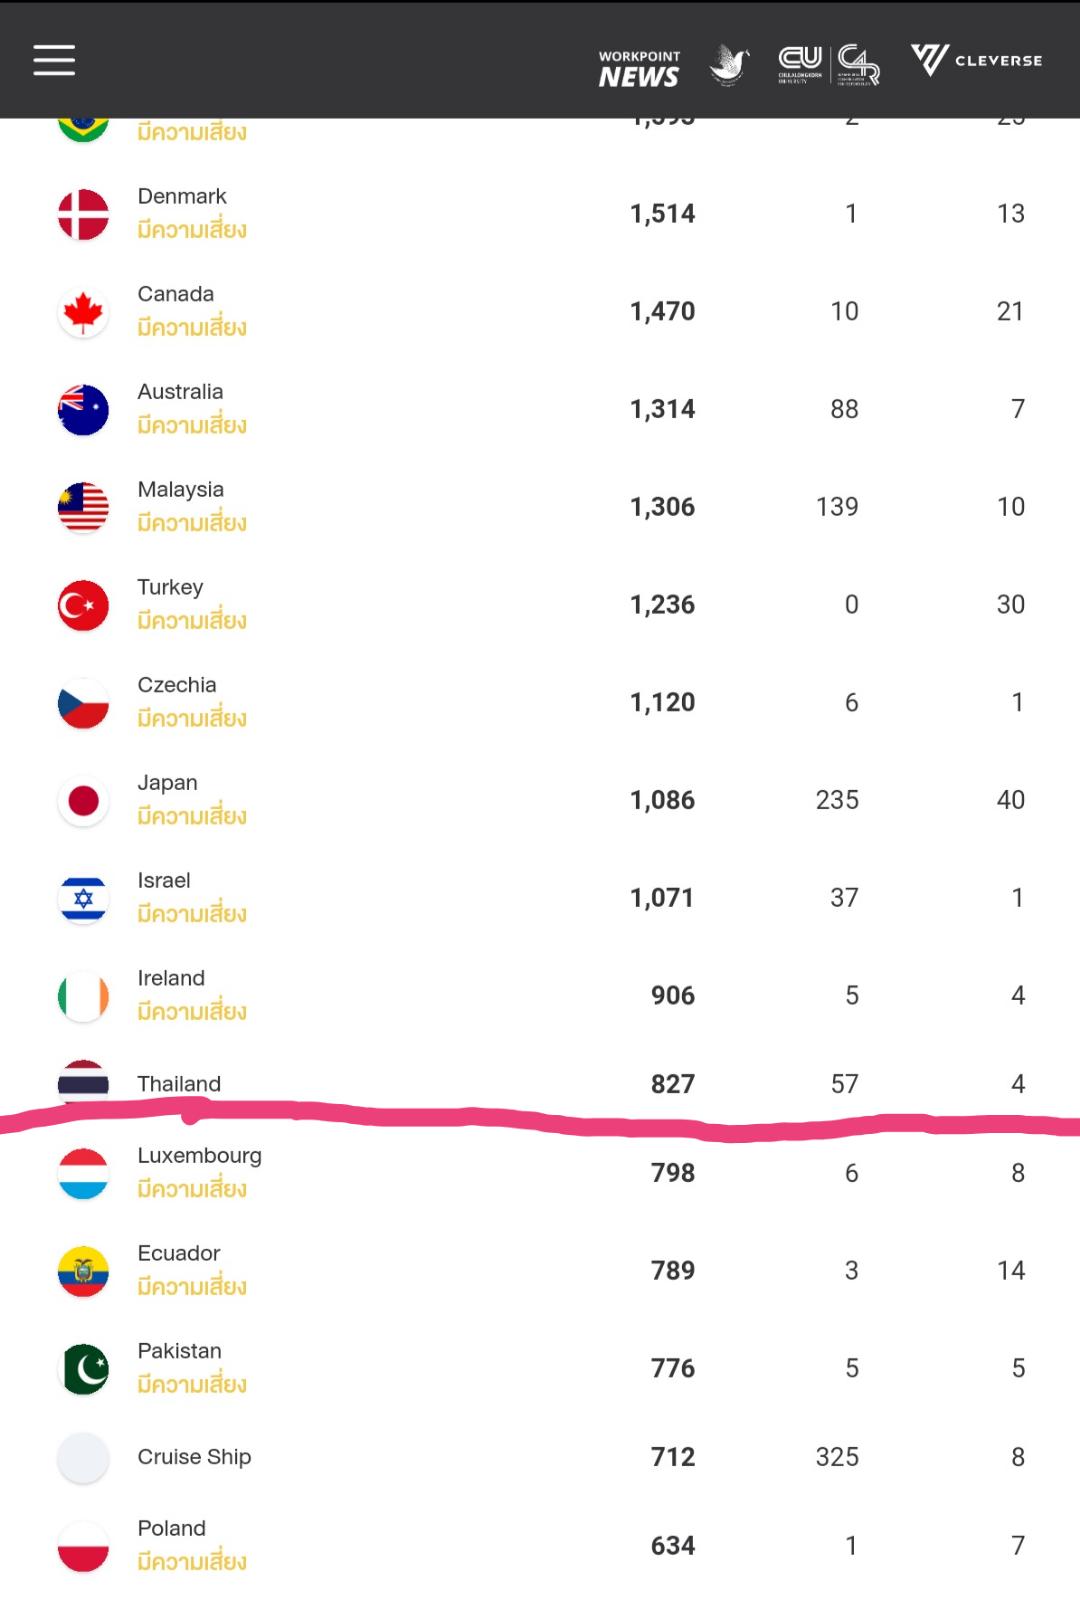The width and height of the screenshot is (1080, 1600).
Task: Click Ecuador's yellow risk label
Action: coord(192,1287)
